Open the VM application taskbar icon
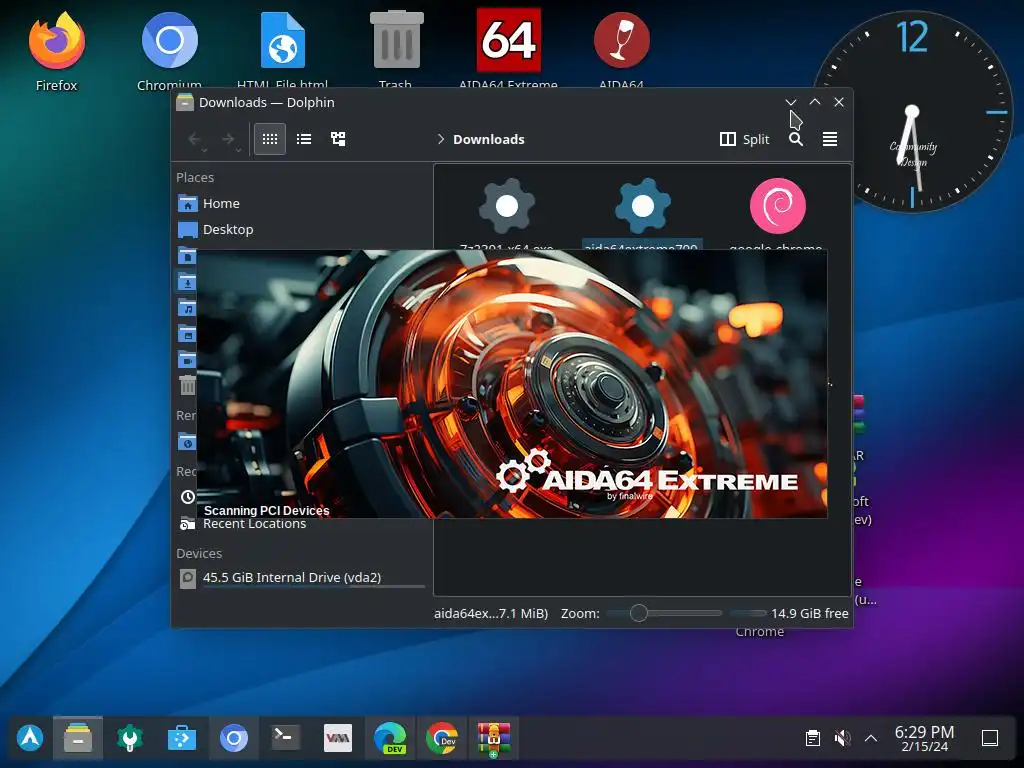 click(338, 739)
